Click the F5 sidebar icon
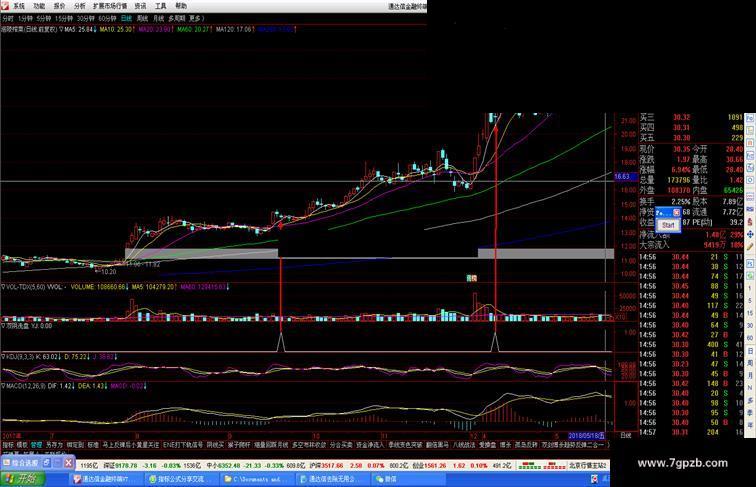 (750, 262)
